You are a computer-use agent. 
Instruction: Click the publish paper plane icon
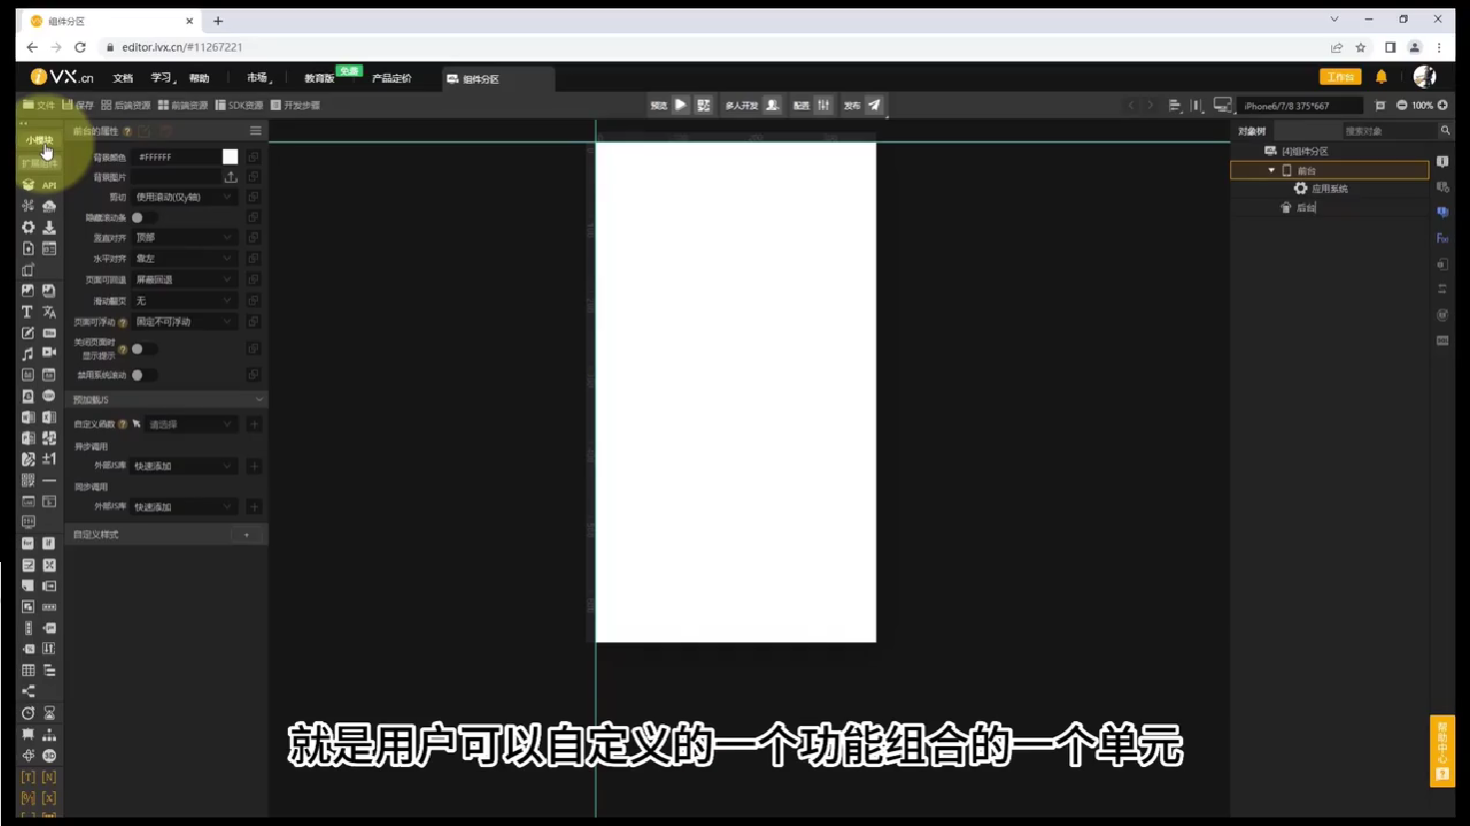point(874,105)
